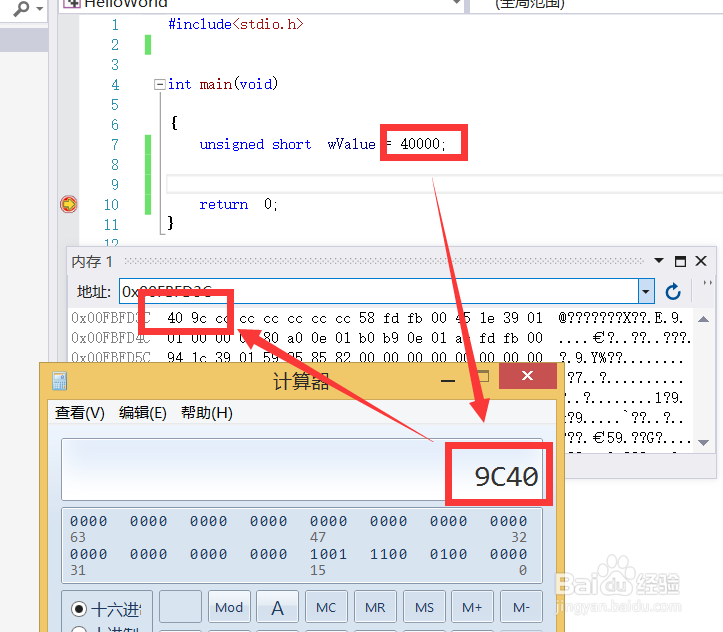The width and height of the screenshot is (723, 632).
Task: Maximize the Memory 1 panel
Action: coord(680,261)
